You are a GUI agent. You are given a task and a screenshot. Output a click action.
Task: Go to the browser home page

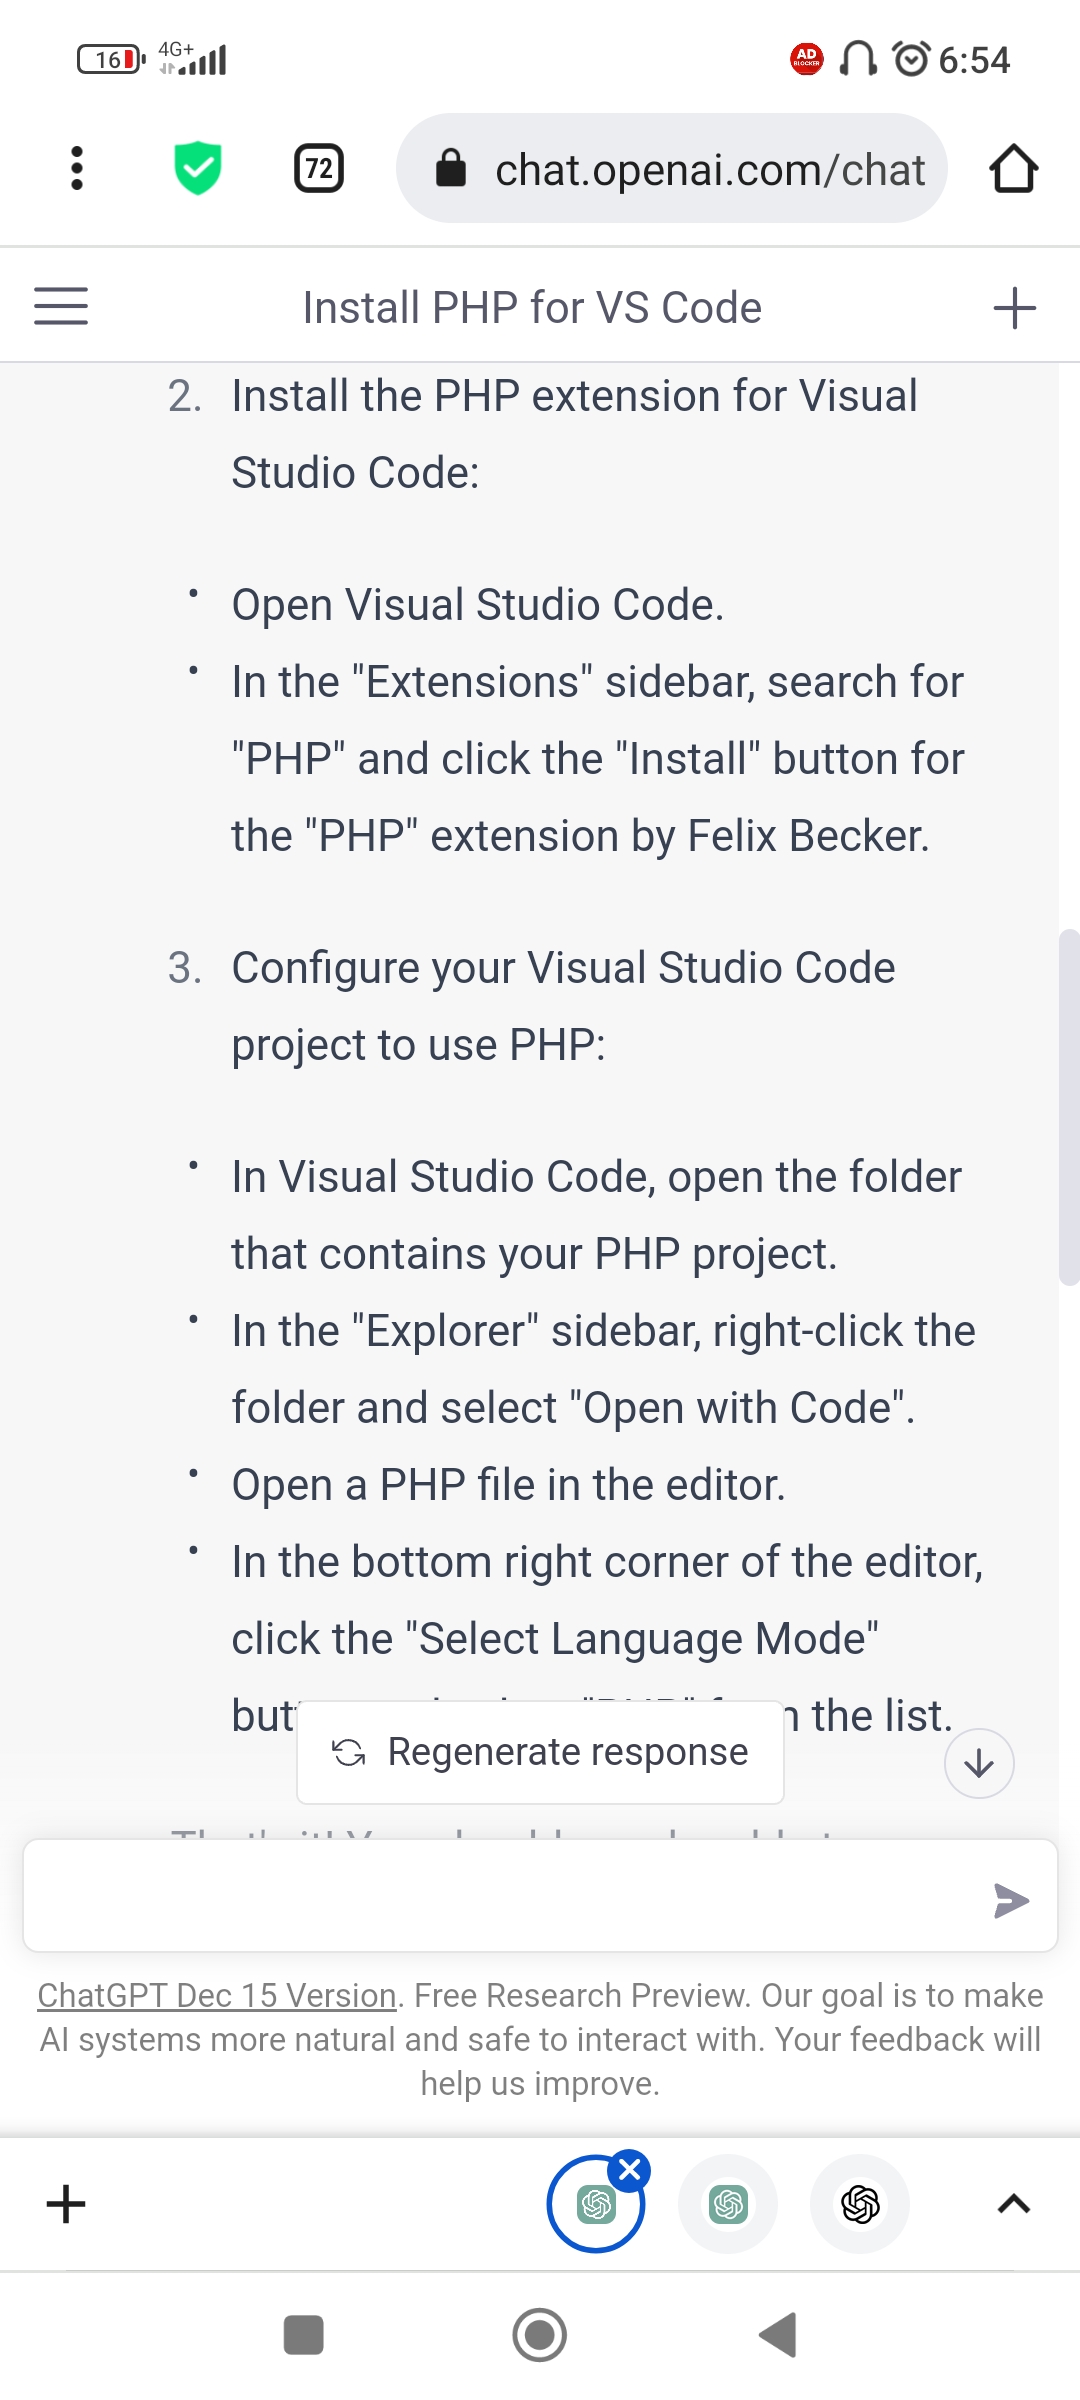pos(1013,168)
